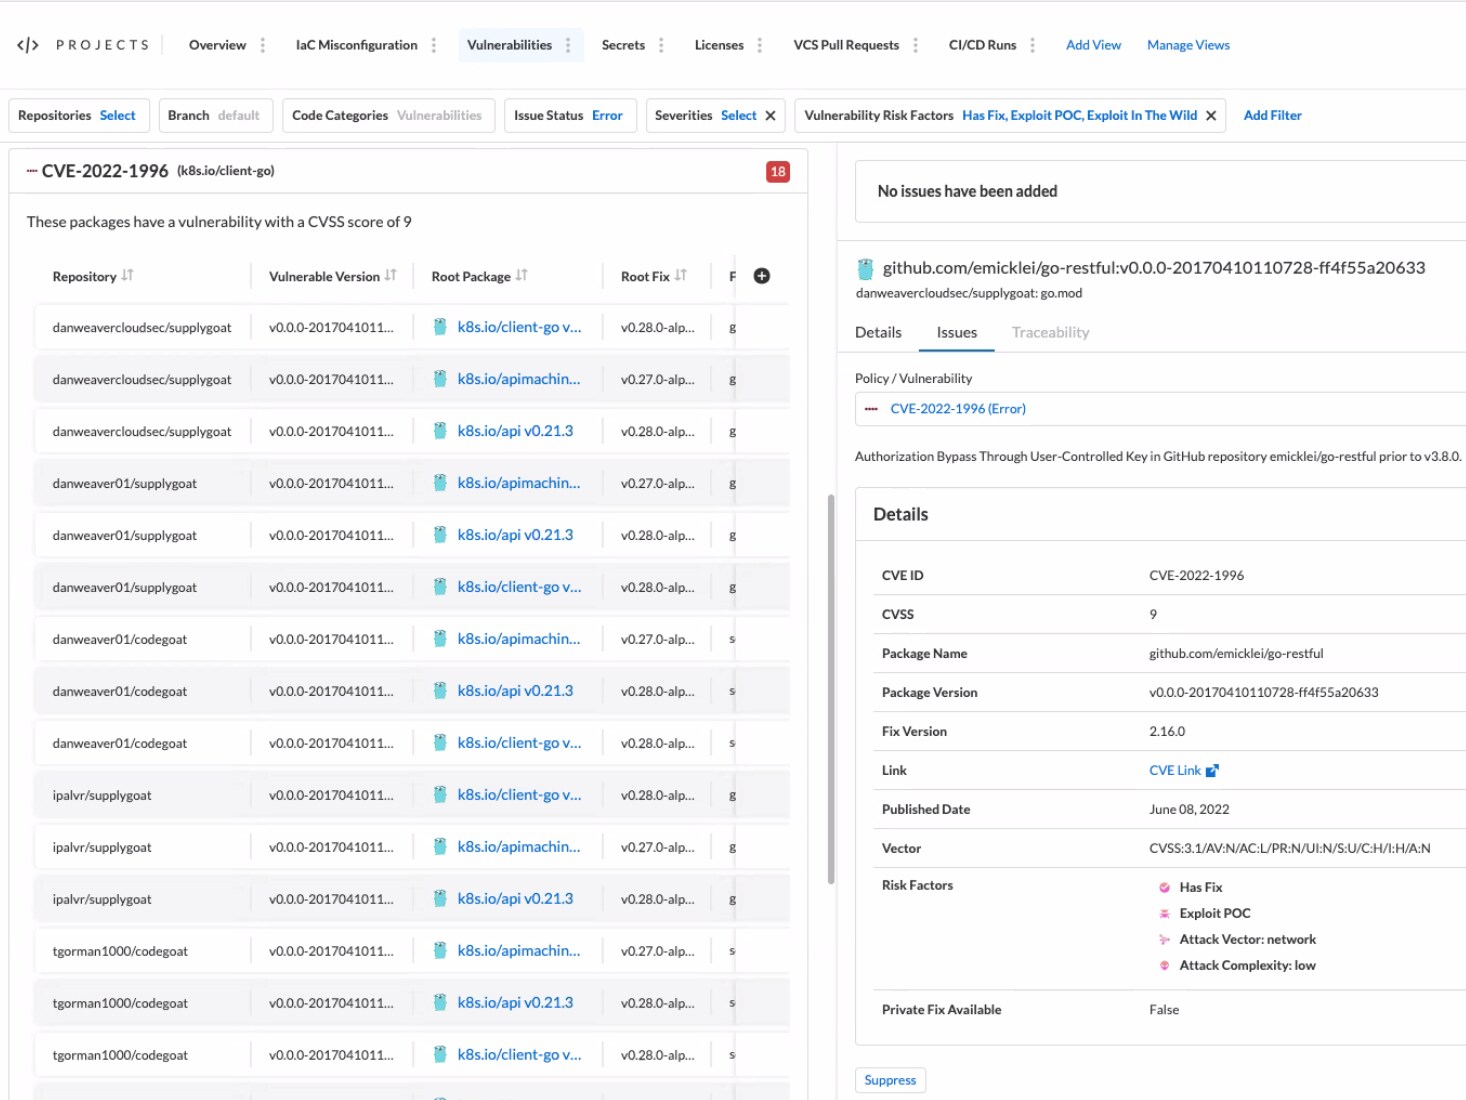Screen dimensions: 1466x1100
Task: Click the add column plus icon
Action: 761,276
